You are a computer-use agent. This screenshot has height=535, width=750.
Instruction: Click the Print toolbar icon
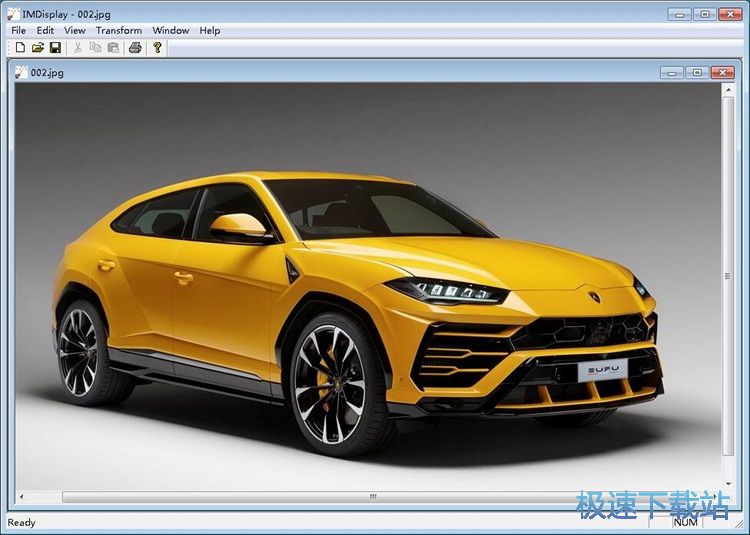point(135,47)
